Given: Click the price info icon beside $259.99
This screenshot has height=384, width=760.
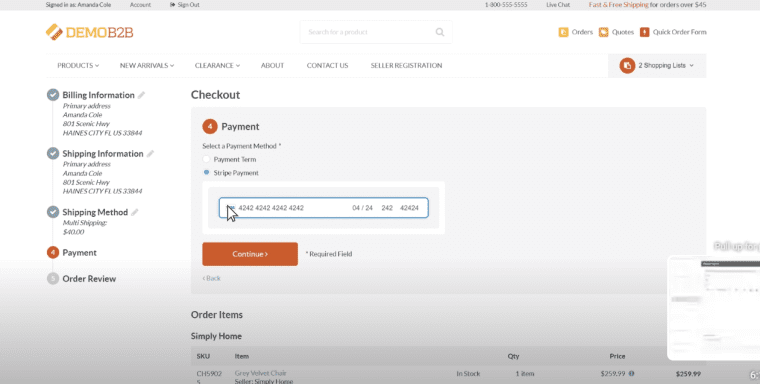Looking at the screenshot, I should [x=632, y=373].
